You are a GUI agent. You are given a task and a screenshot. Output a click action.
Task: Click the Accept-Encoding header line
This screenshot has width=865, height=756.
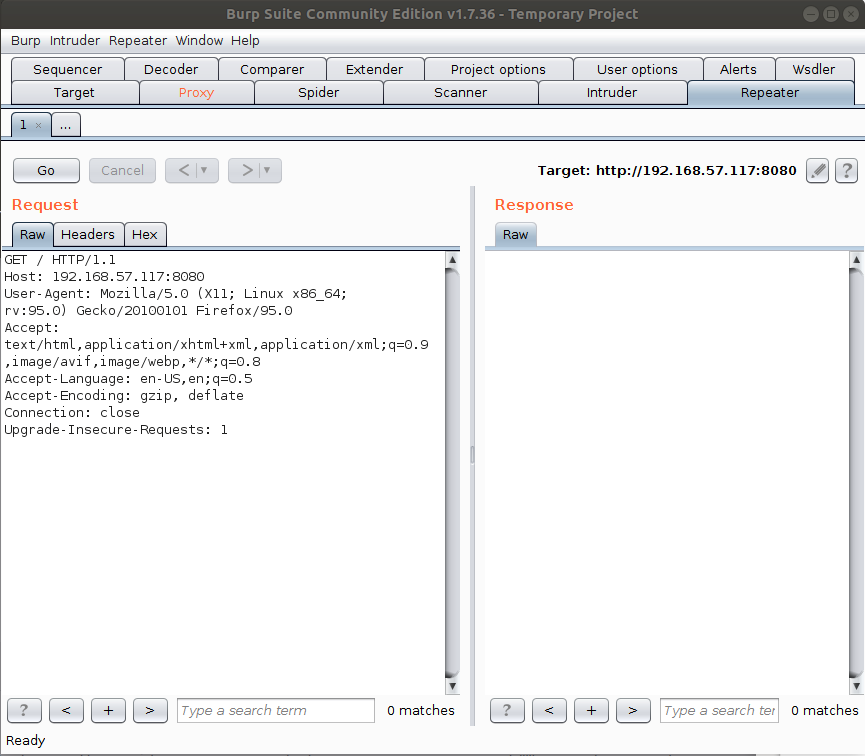pyautogui.click(x=124, y=396)
